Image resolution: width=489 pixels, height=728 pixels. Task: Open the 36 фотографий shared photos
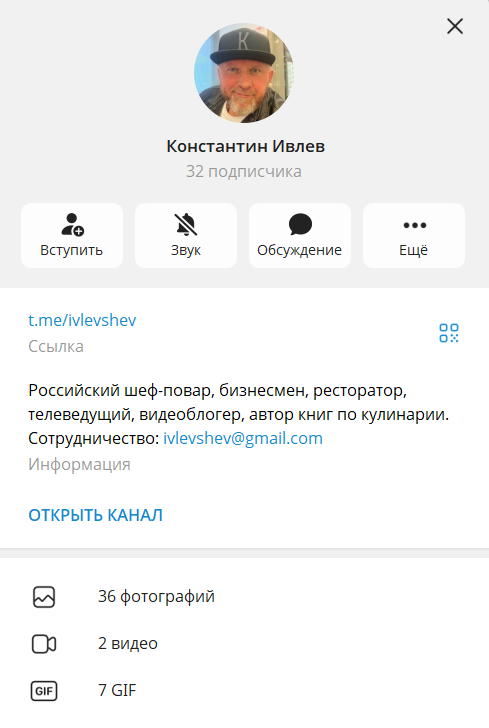pyautogui.click(x=244, y=597)
